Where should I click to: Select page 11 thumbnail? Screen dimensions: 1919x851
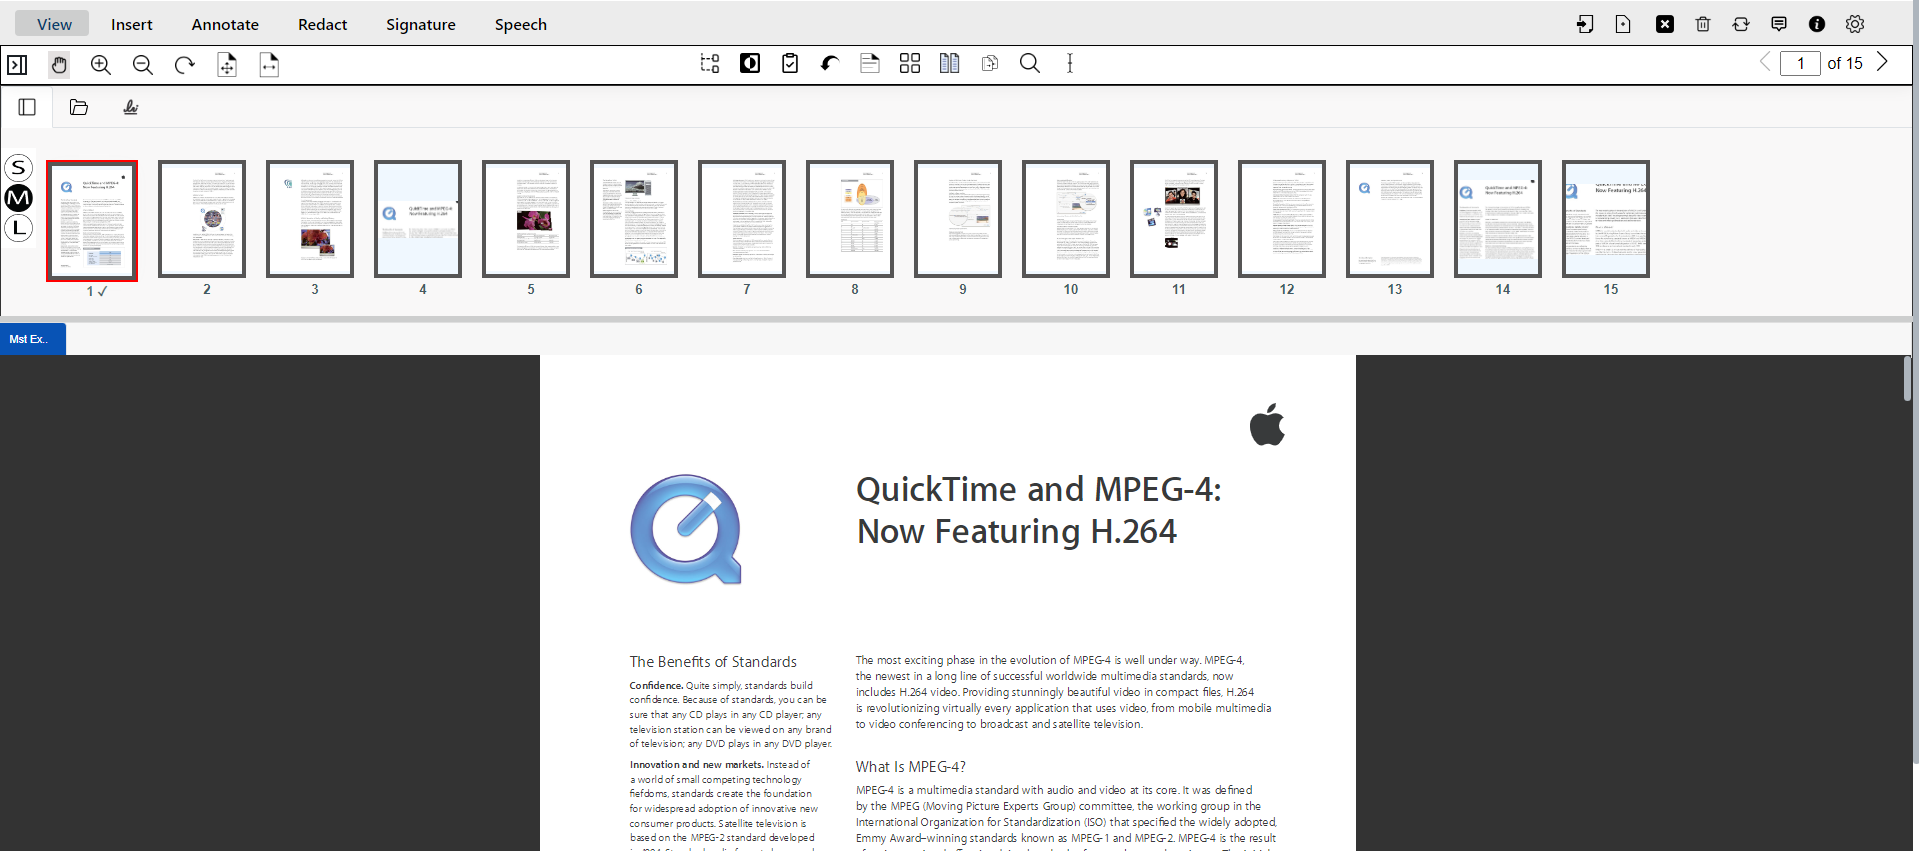(1174, 219)
